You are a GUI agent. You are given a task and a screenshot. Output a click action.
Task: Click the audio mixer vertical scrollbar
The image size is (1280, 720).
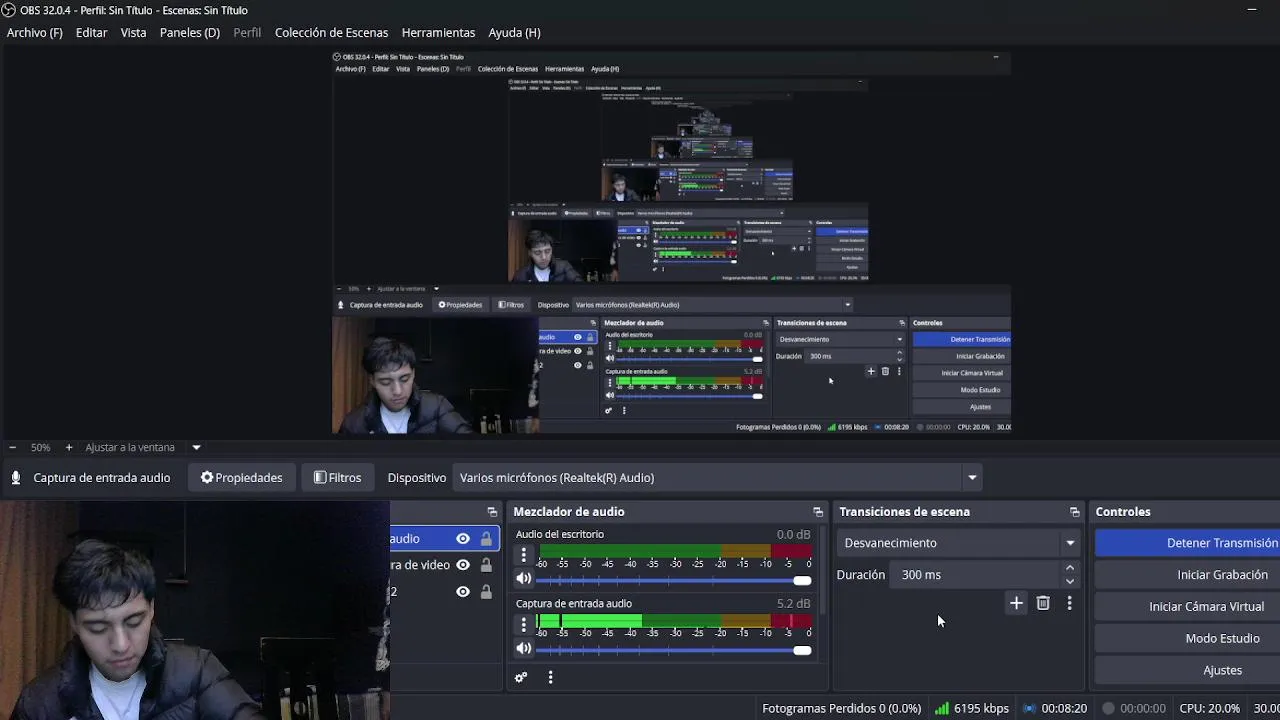tap(823, 570)
